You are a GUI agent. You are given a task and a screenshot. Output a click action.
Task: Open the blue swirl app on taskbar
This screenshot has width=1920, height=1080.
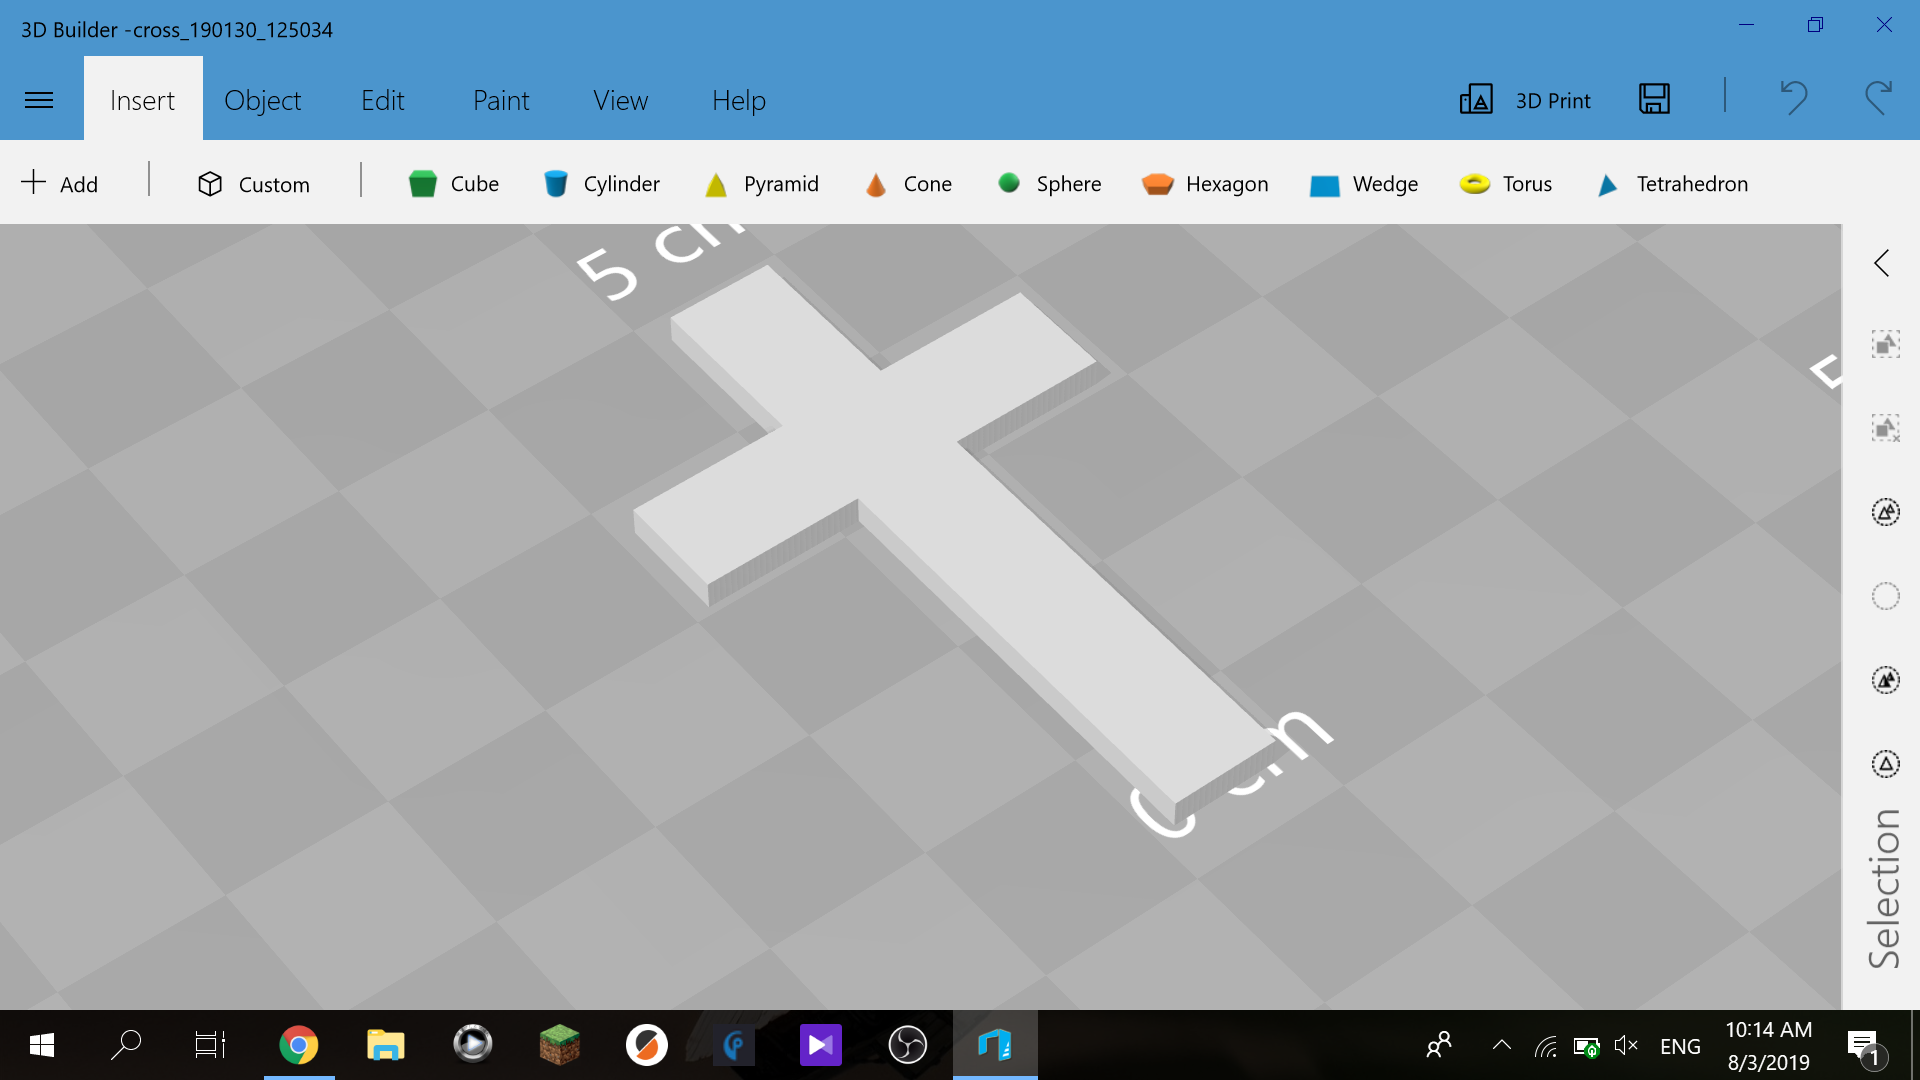coord(733,1045)
